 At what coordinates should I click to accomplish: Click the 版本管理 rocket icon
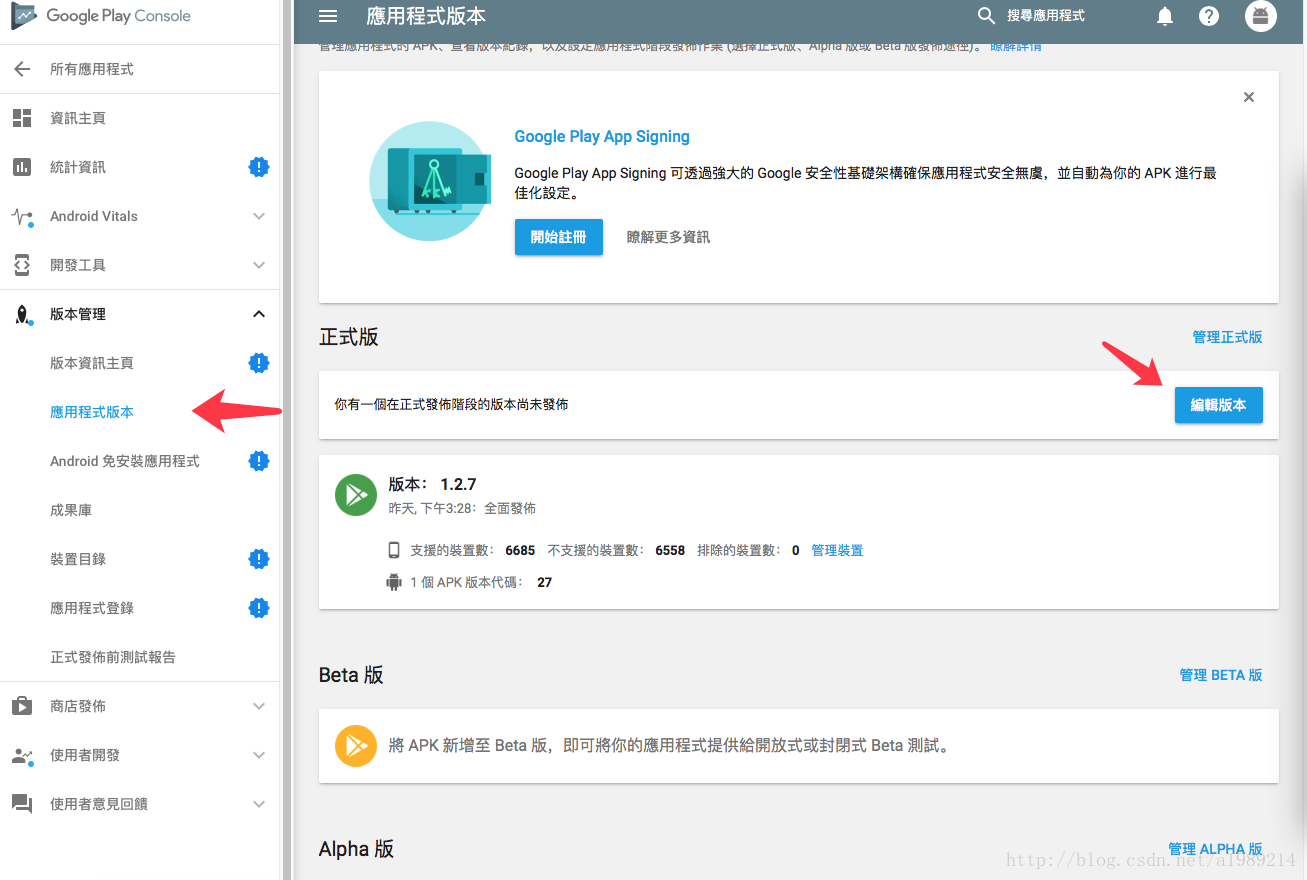21,313
